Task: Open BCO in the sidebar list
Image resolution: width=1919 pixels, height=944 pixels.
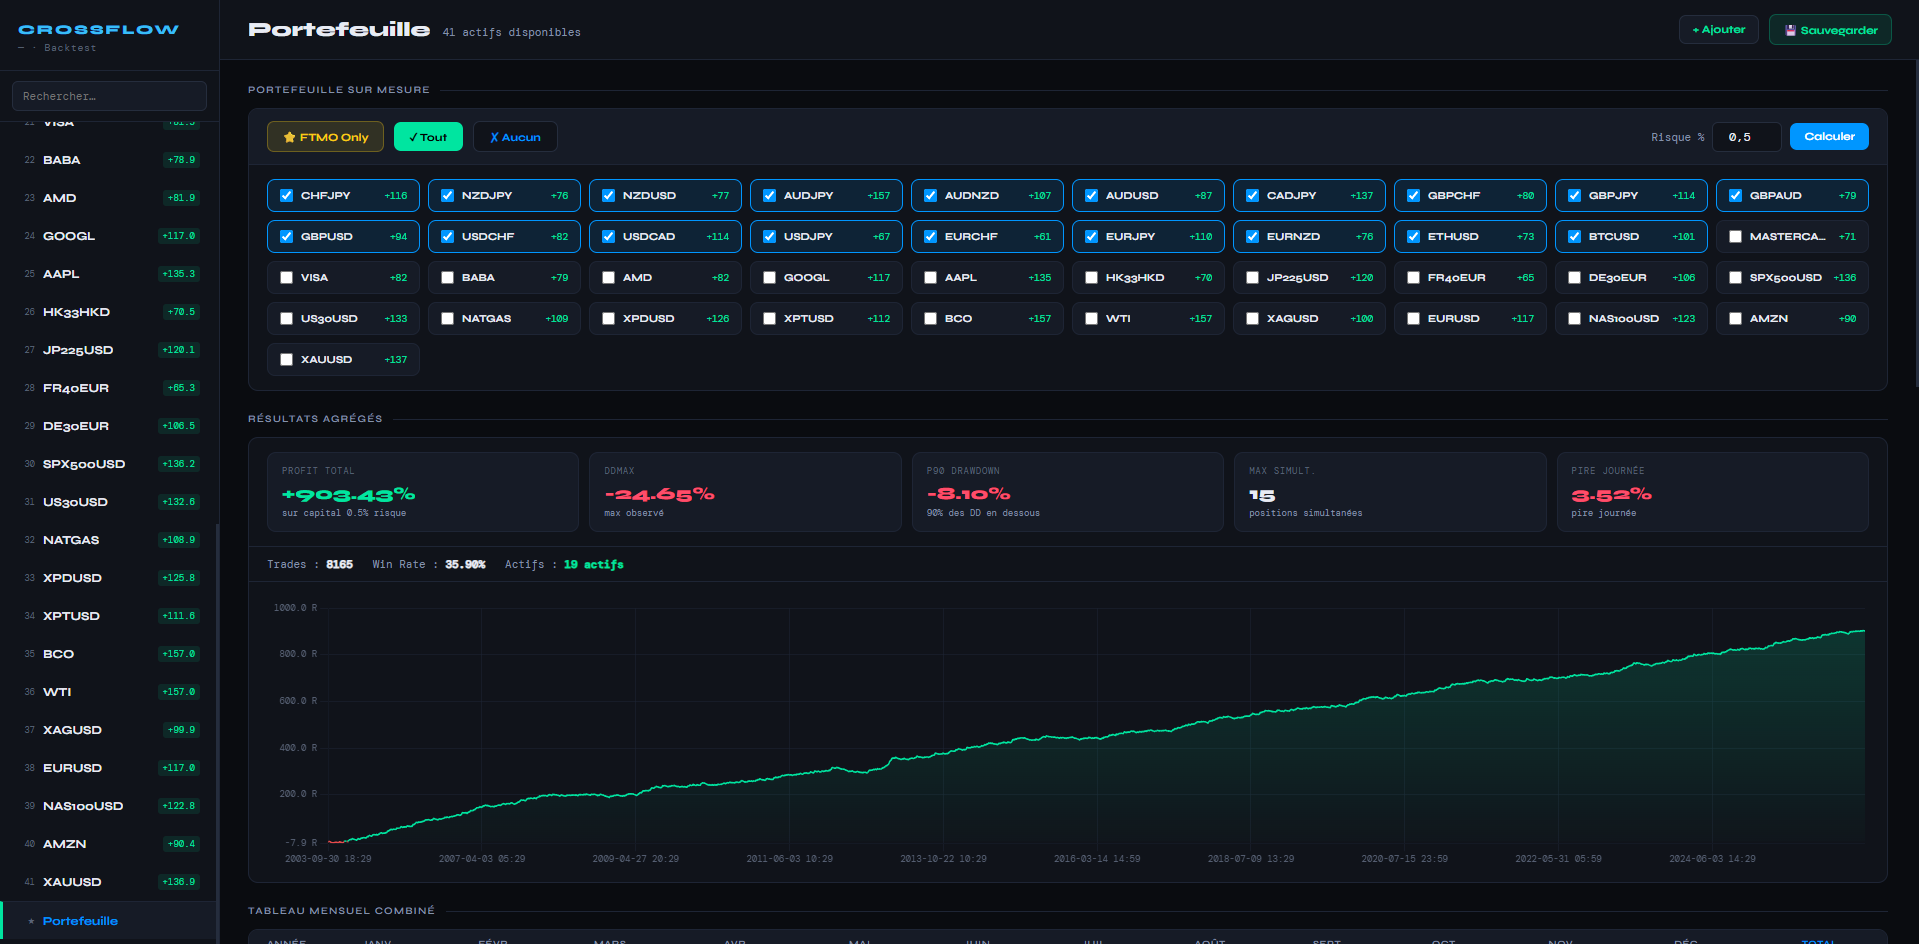Action: point(109,654)
